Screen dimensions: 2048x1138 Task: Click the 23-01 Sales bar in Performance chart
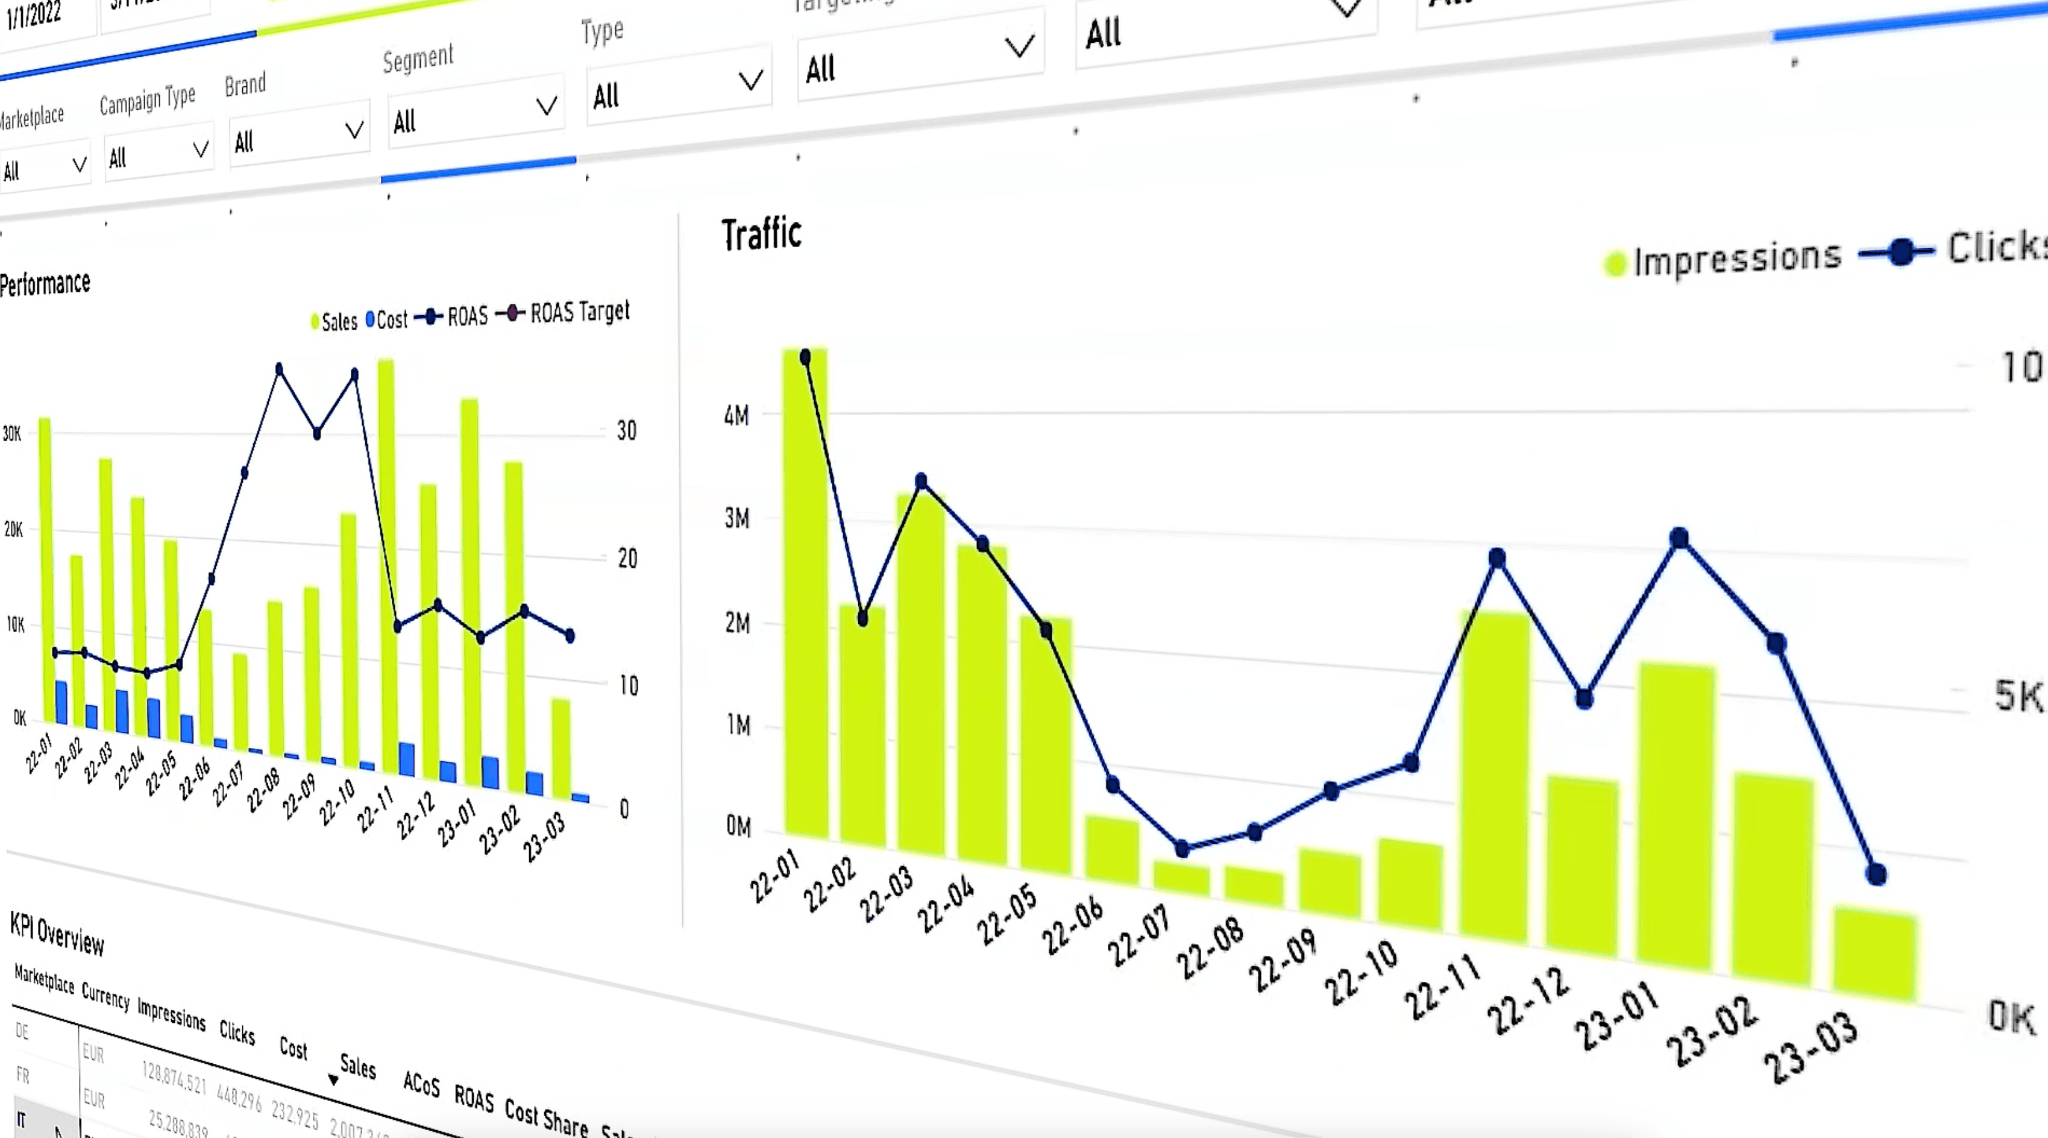470,593
